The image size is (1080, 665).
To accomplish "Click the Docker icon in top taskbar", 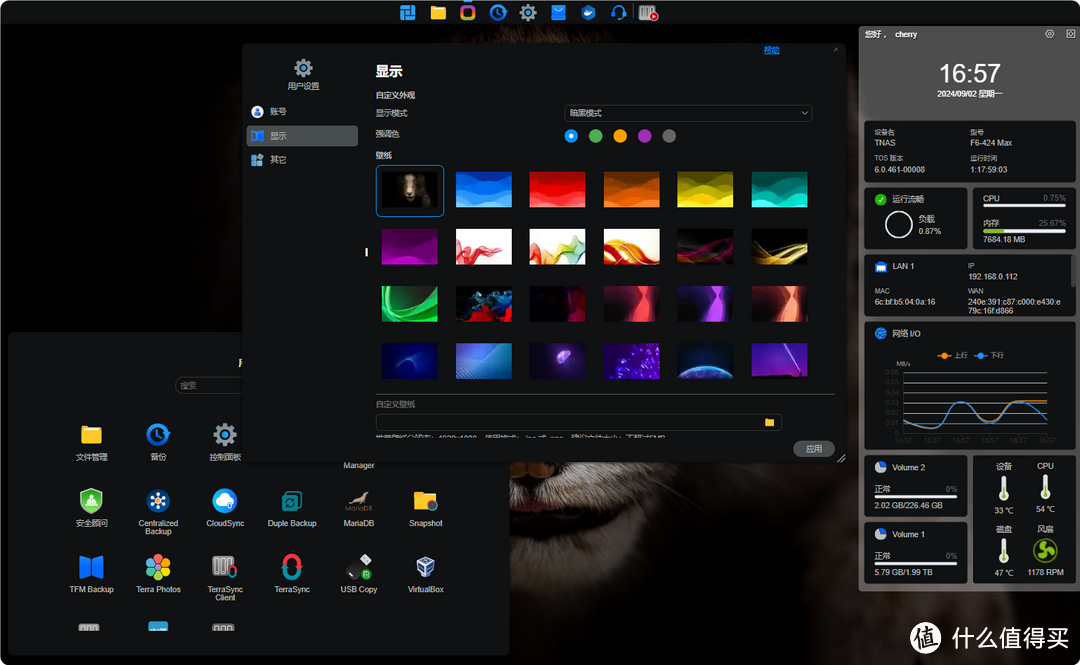I will coord(589,13).
